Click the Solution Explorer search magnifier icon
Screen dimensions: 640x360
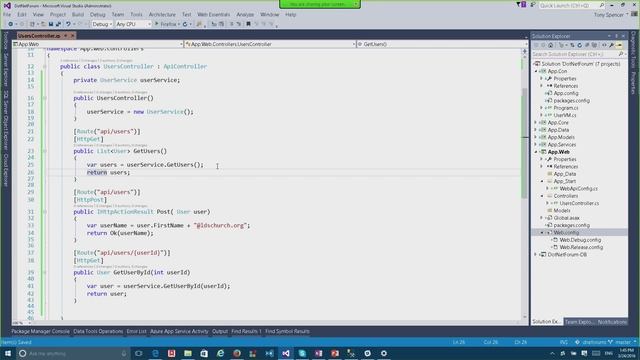pos(620,54)
